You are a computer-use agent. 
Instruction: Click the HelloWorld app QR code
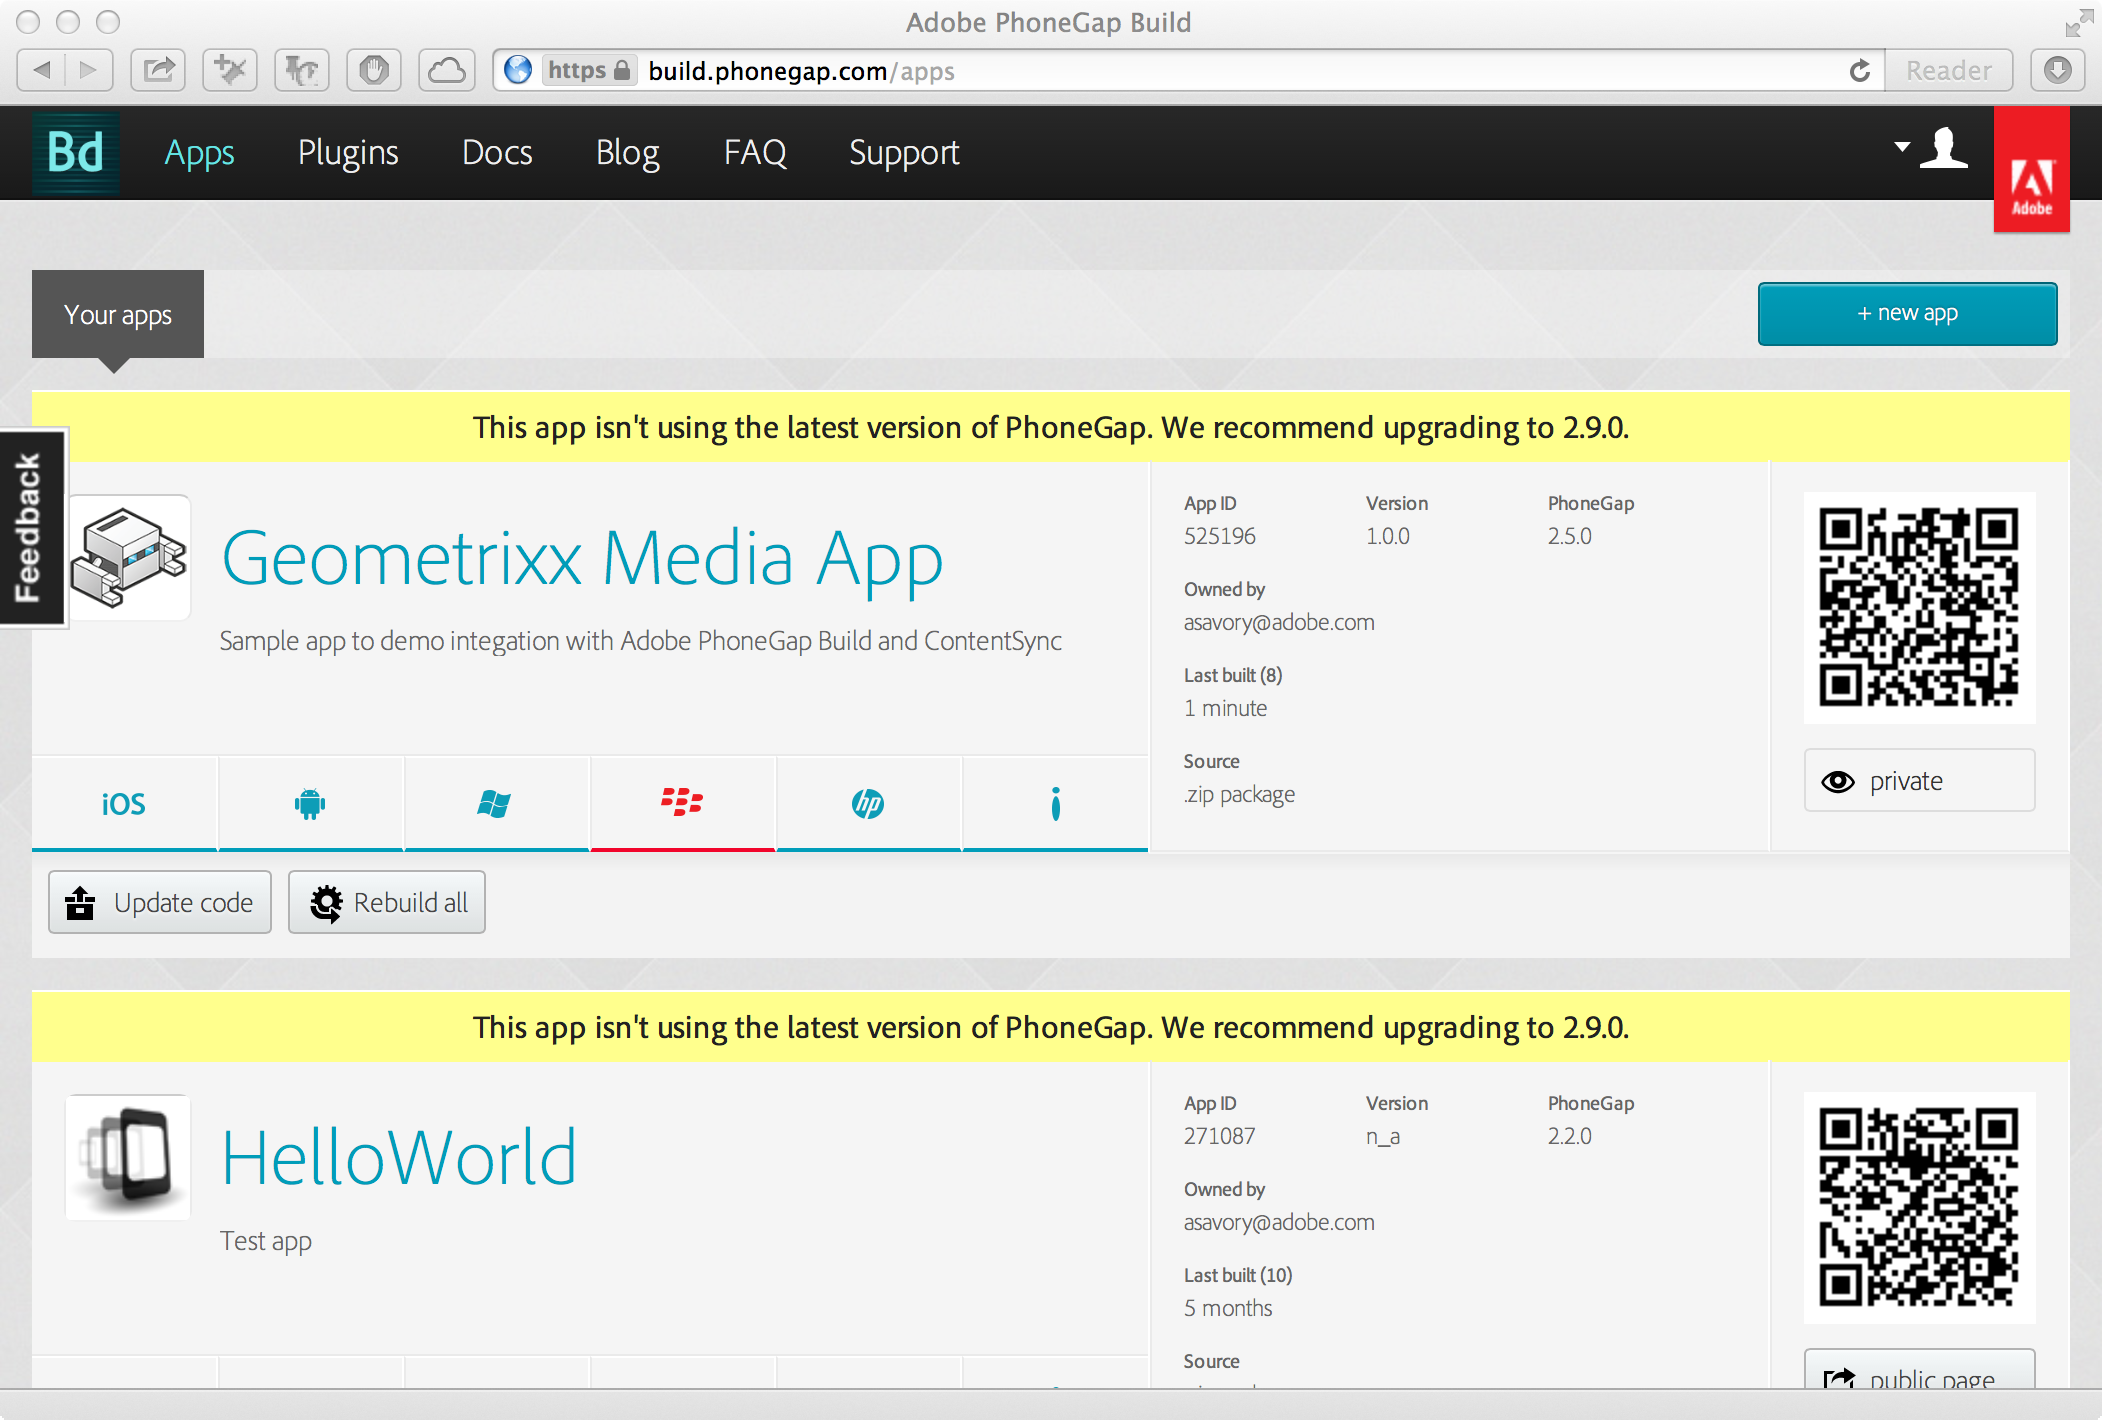click(x=1919, y=1207)
